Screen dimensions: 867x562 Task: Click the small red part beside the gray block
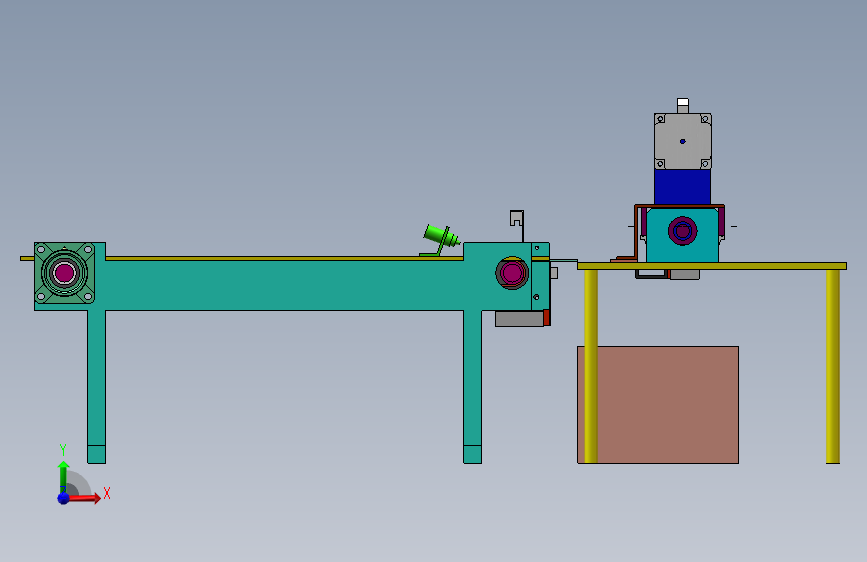point(547,318)
